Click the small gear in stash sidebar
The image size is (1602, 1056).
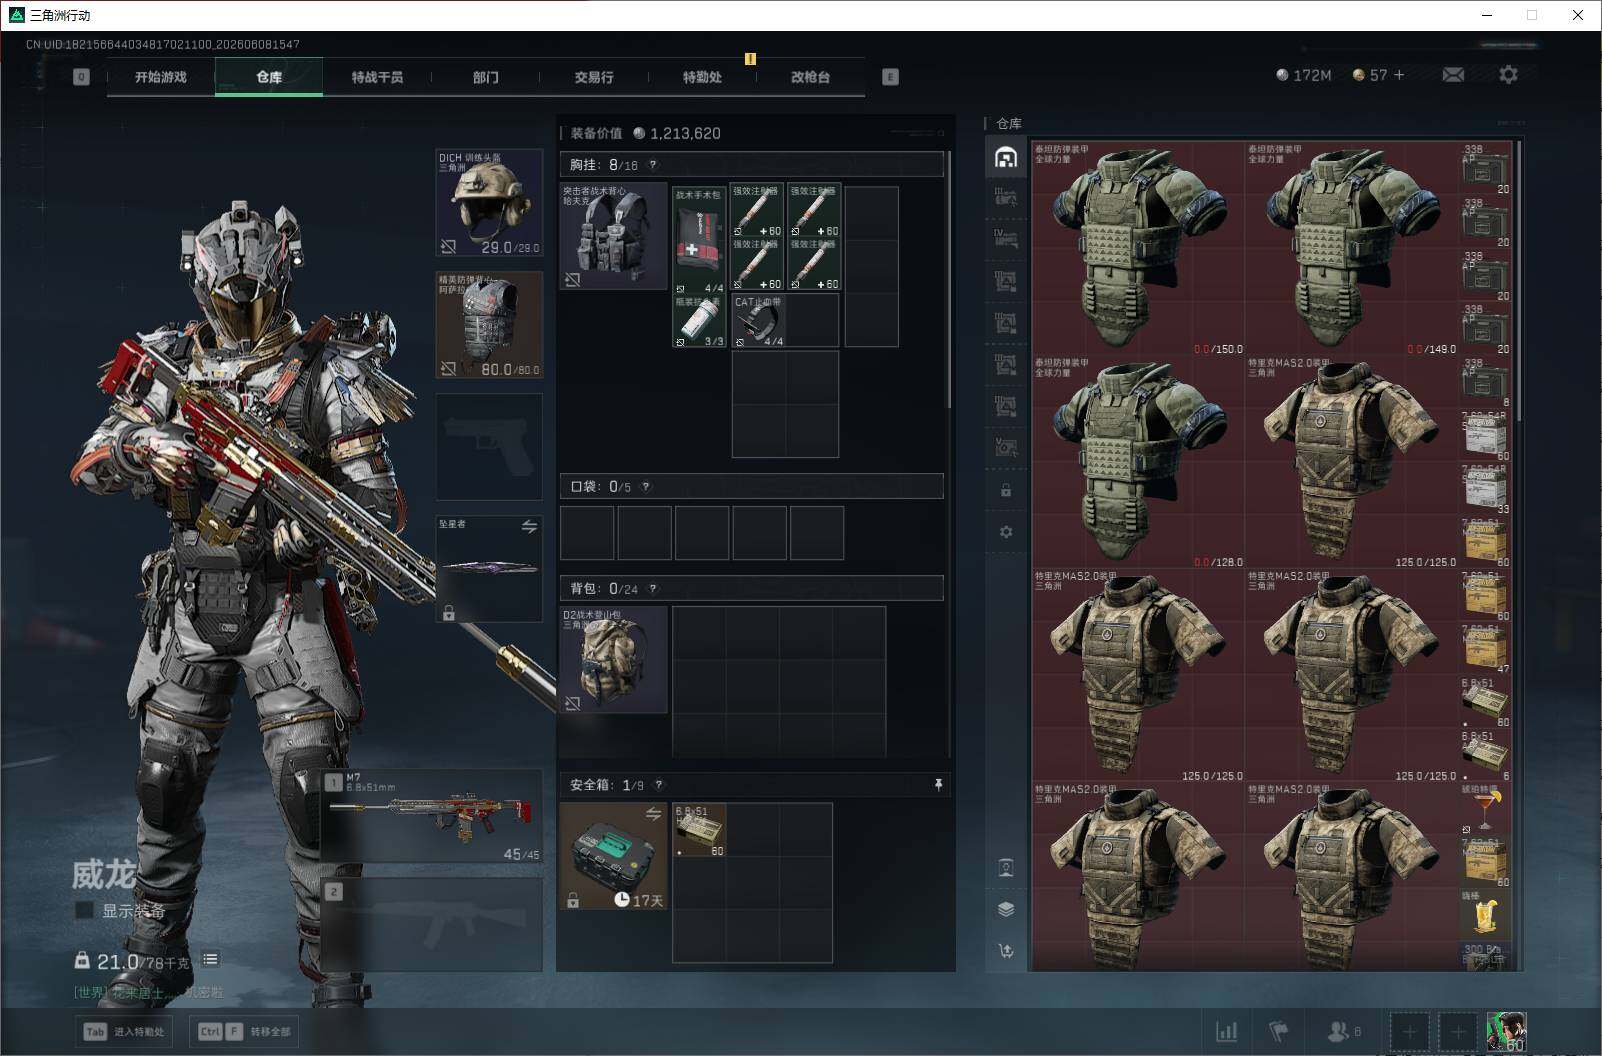pos(1006,532)
